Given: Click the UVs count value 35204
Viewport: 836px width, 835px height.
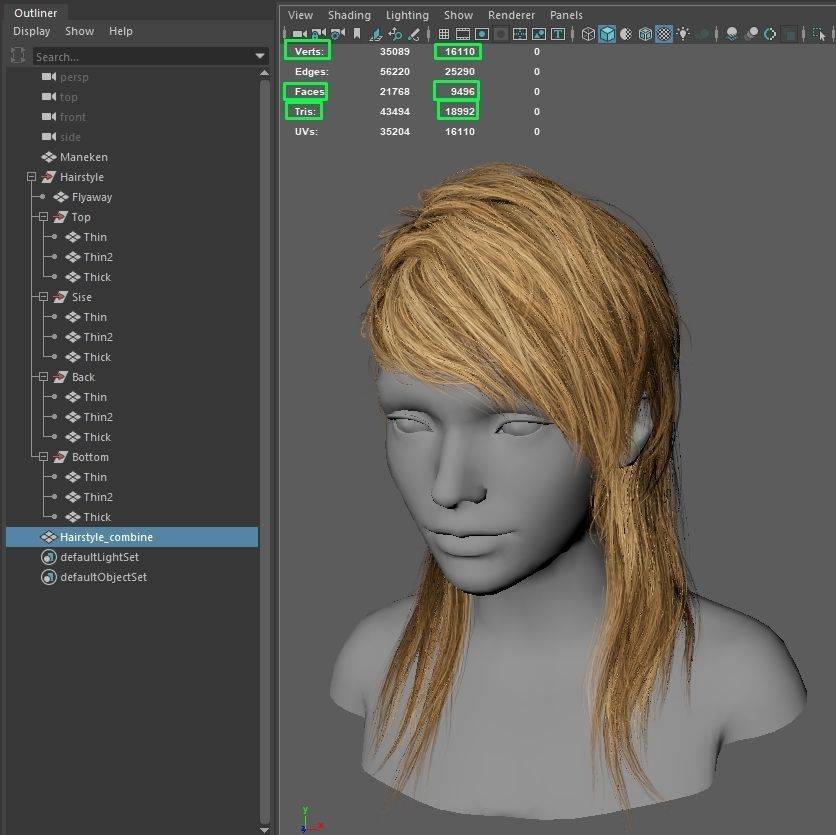Looking at the screenshot, I should pos(395,131).
